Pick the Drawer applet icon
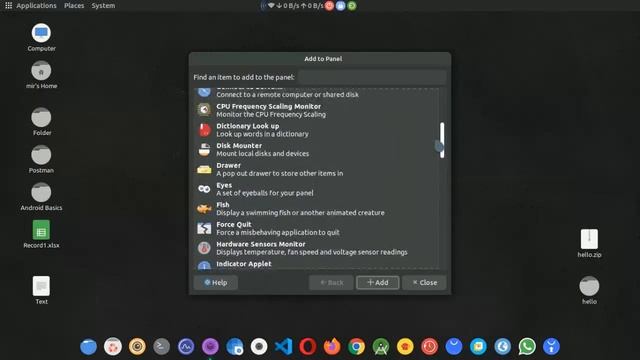Screen dimensions: 640x360 click(204, 169)
